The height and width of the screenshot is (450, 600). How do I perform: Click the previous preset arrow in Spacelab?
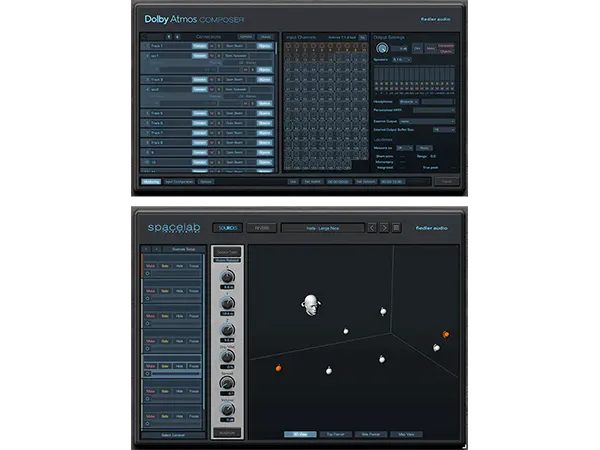[x=372, y=228]
